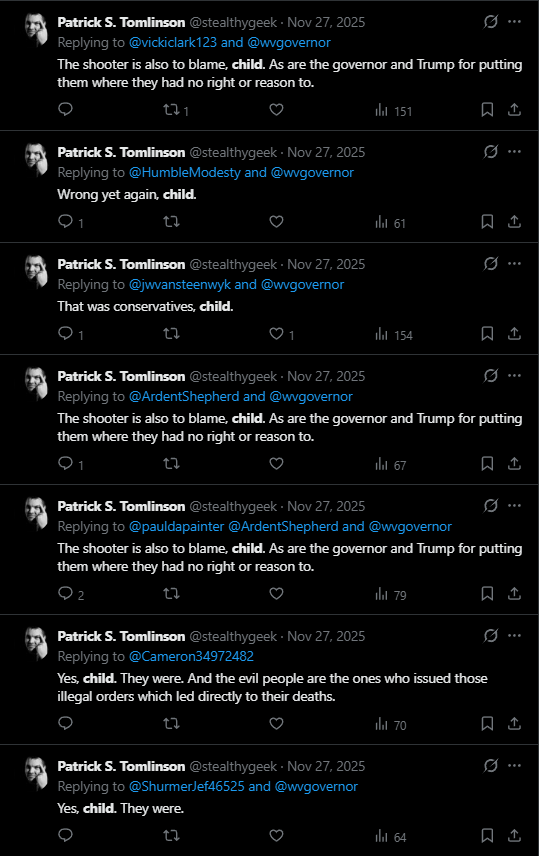Reply to the tweet mentioning @vickiclark123
Screen dimensions: 539x856
click(x=66, y=109)
